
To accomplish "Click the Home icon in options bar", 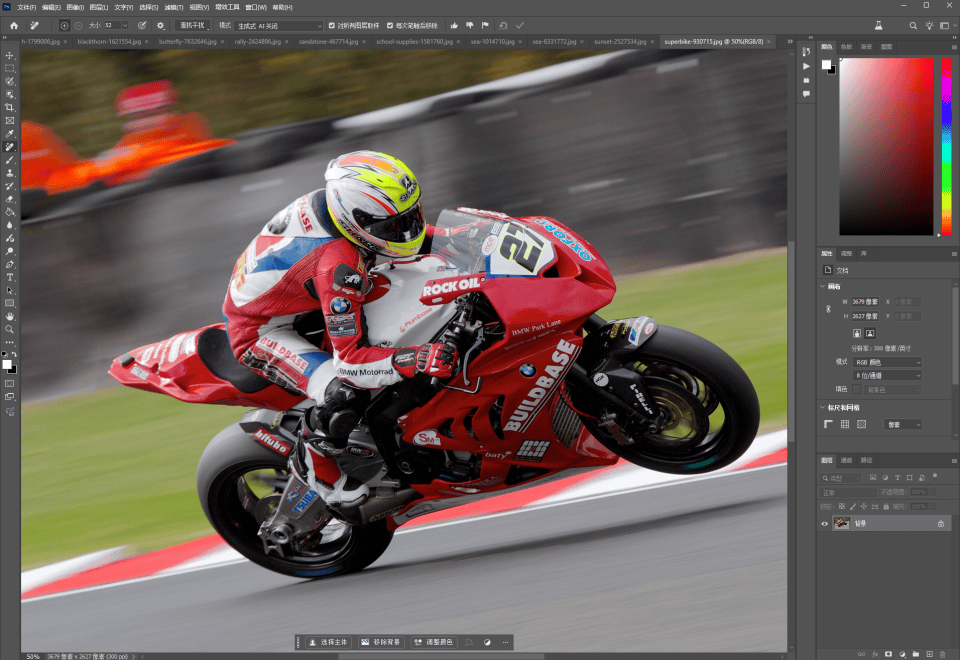I will 14,25.
